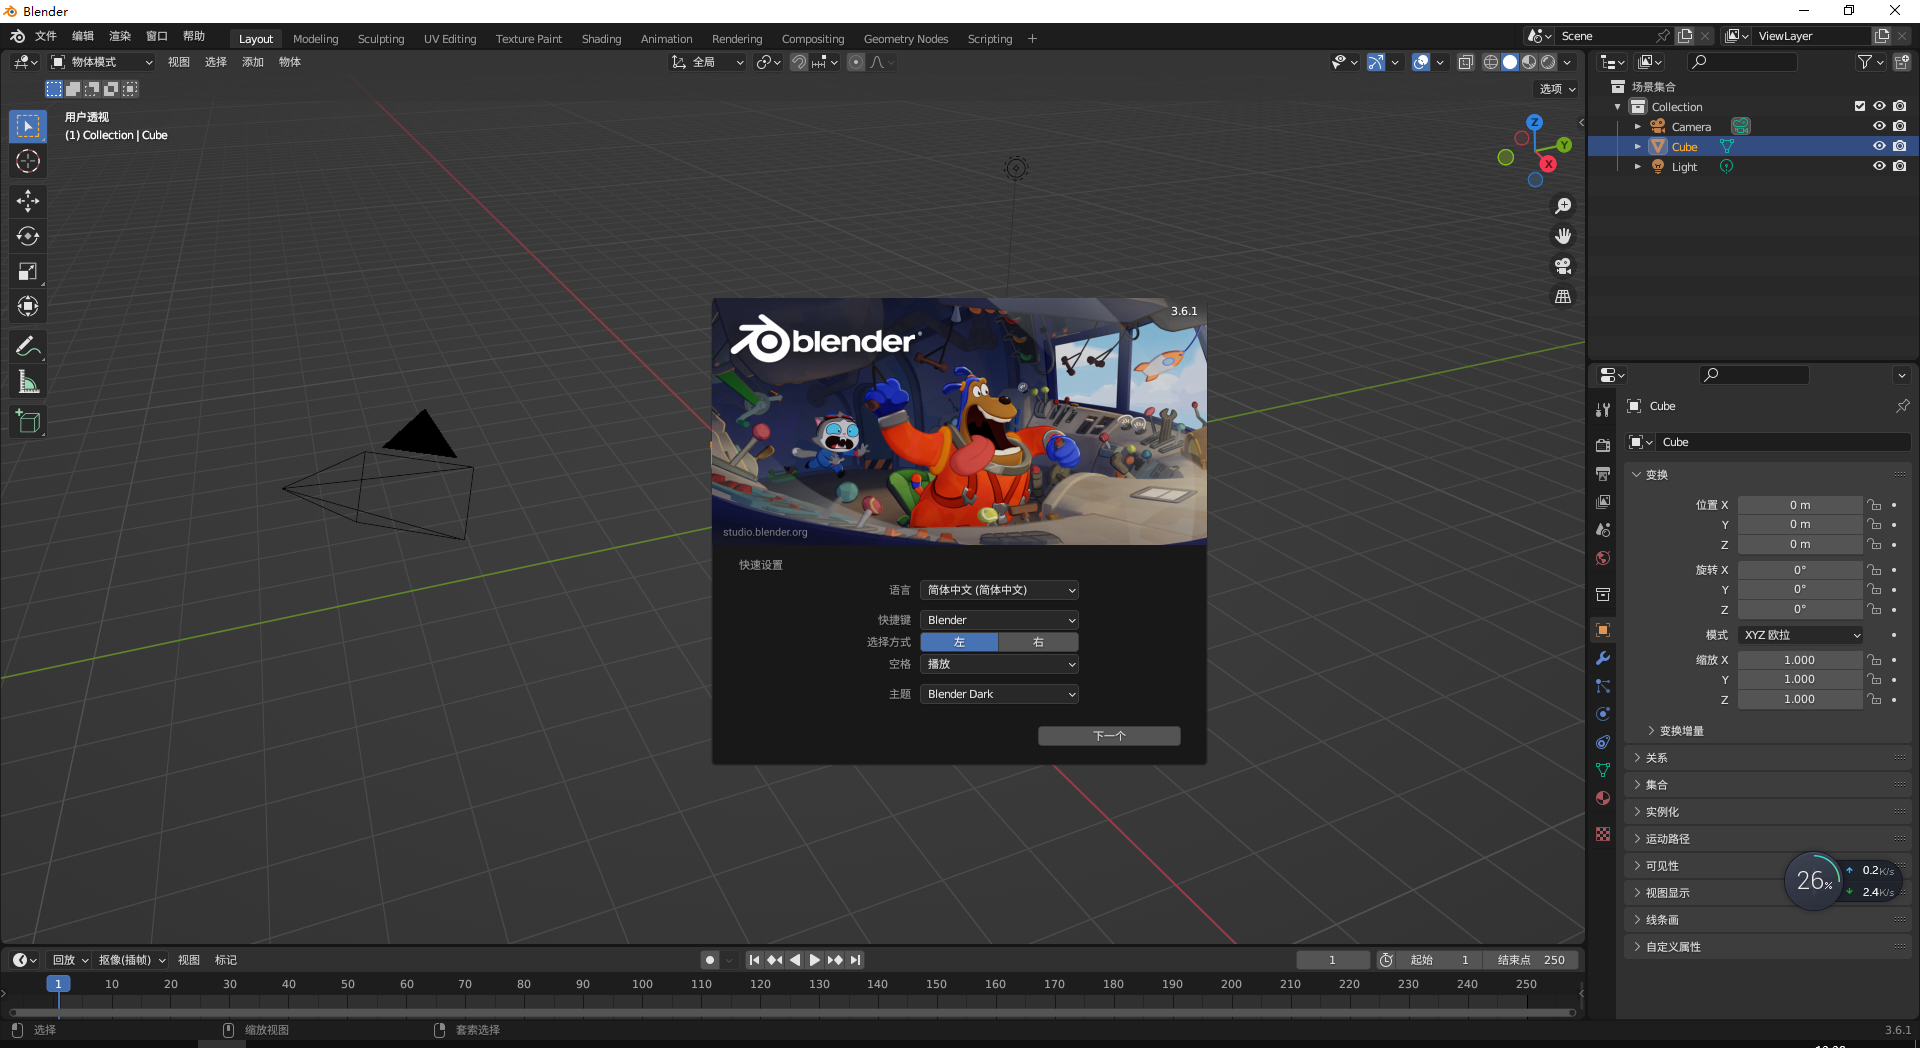The height and width of the screenshot is (1048, 1920).
Task: Click the 缩放 X value slider
Action: point(1799,659)
